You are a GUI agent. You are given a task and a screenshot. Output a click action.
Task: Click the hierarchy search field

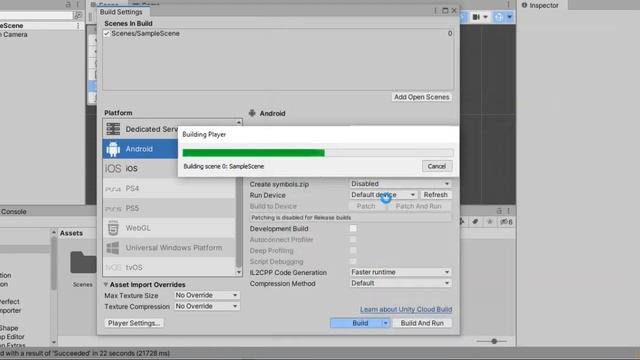point(36,16)
